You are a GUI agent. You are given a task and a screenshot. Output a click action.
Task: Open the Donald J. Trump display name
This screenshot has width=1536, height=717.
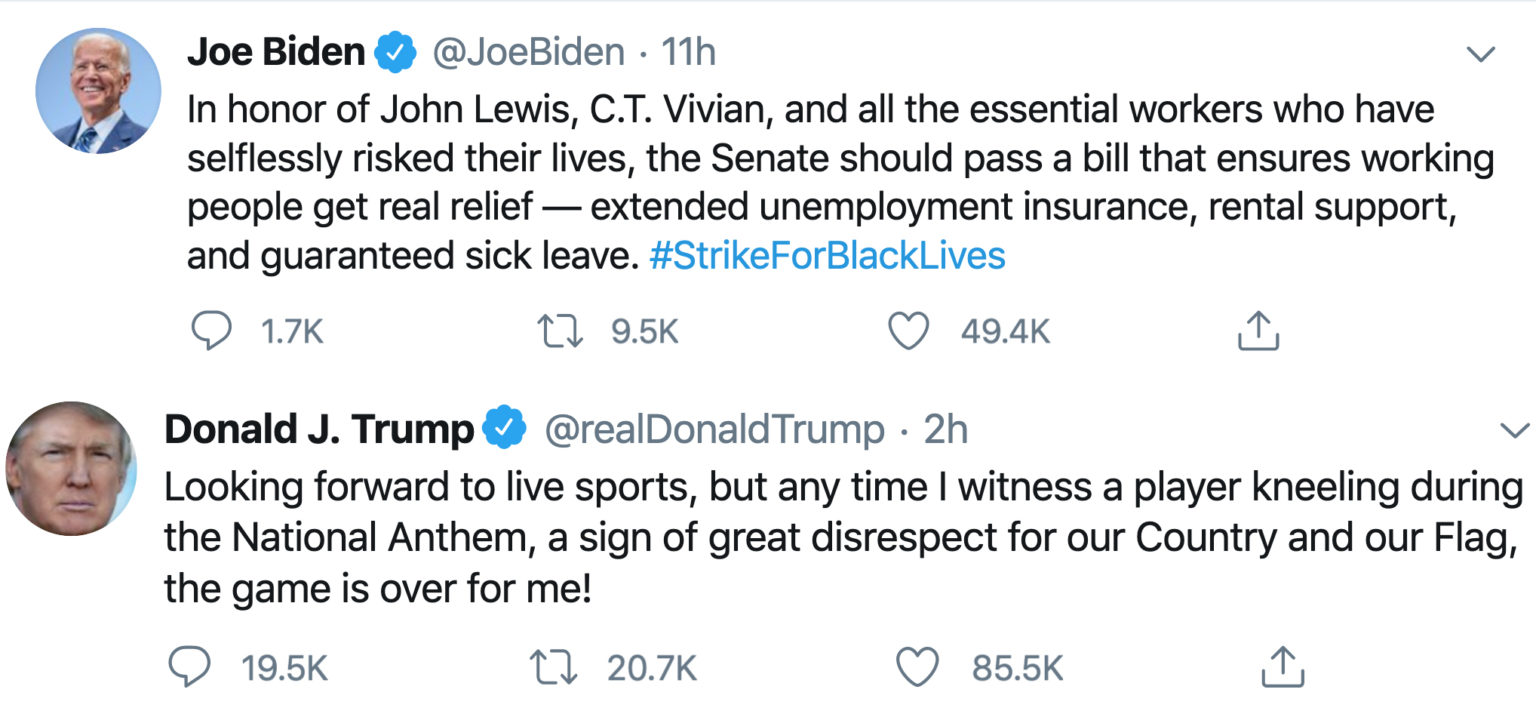coord(319,429)
